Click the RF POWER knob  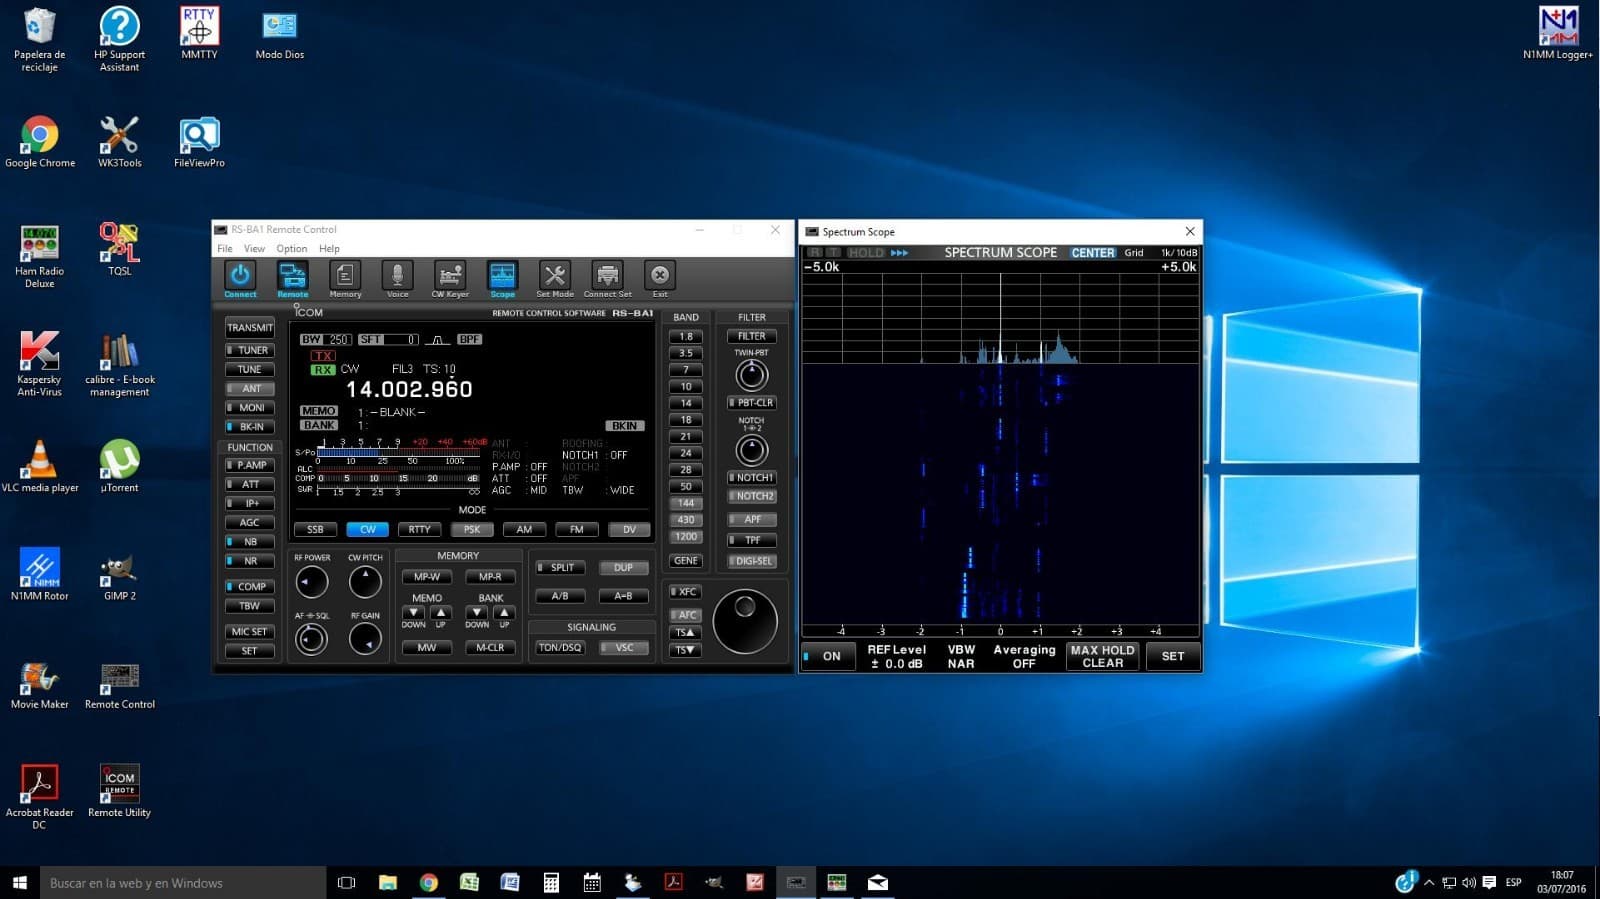312,581
